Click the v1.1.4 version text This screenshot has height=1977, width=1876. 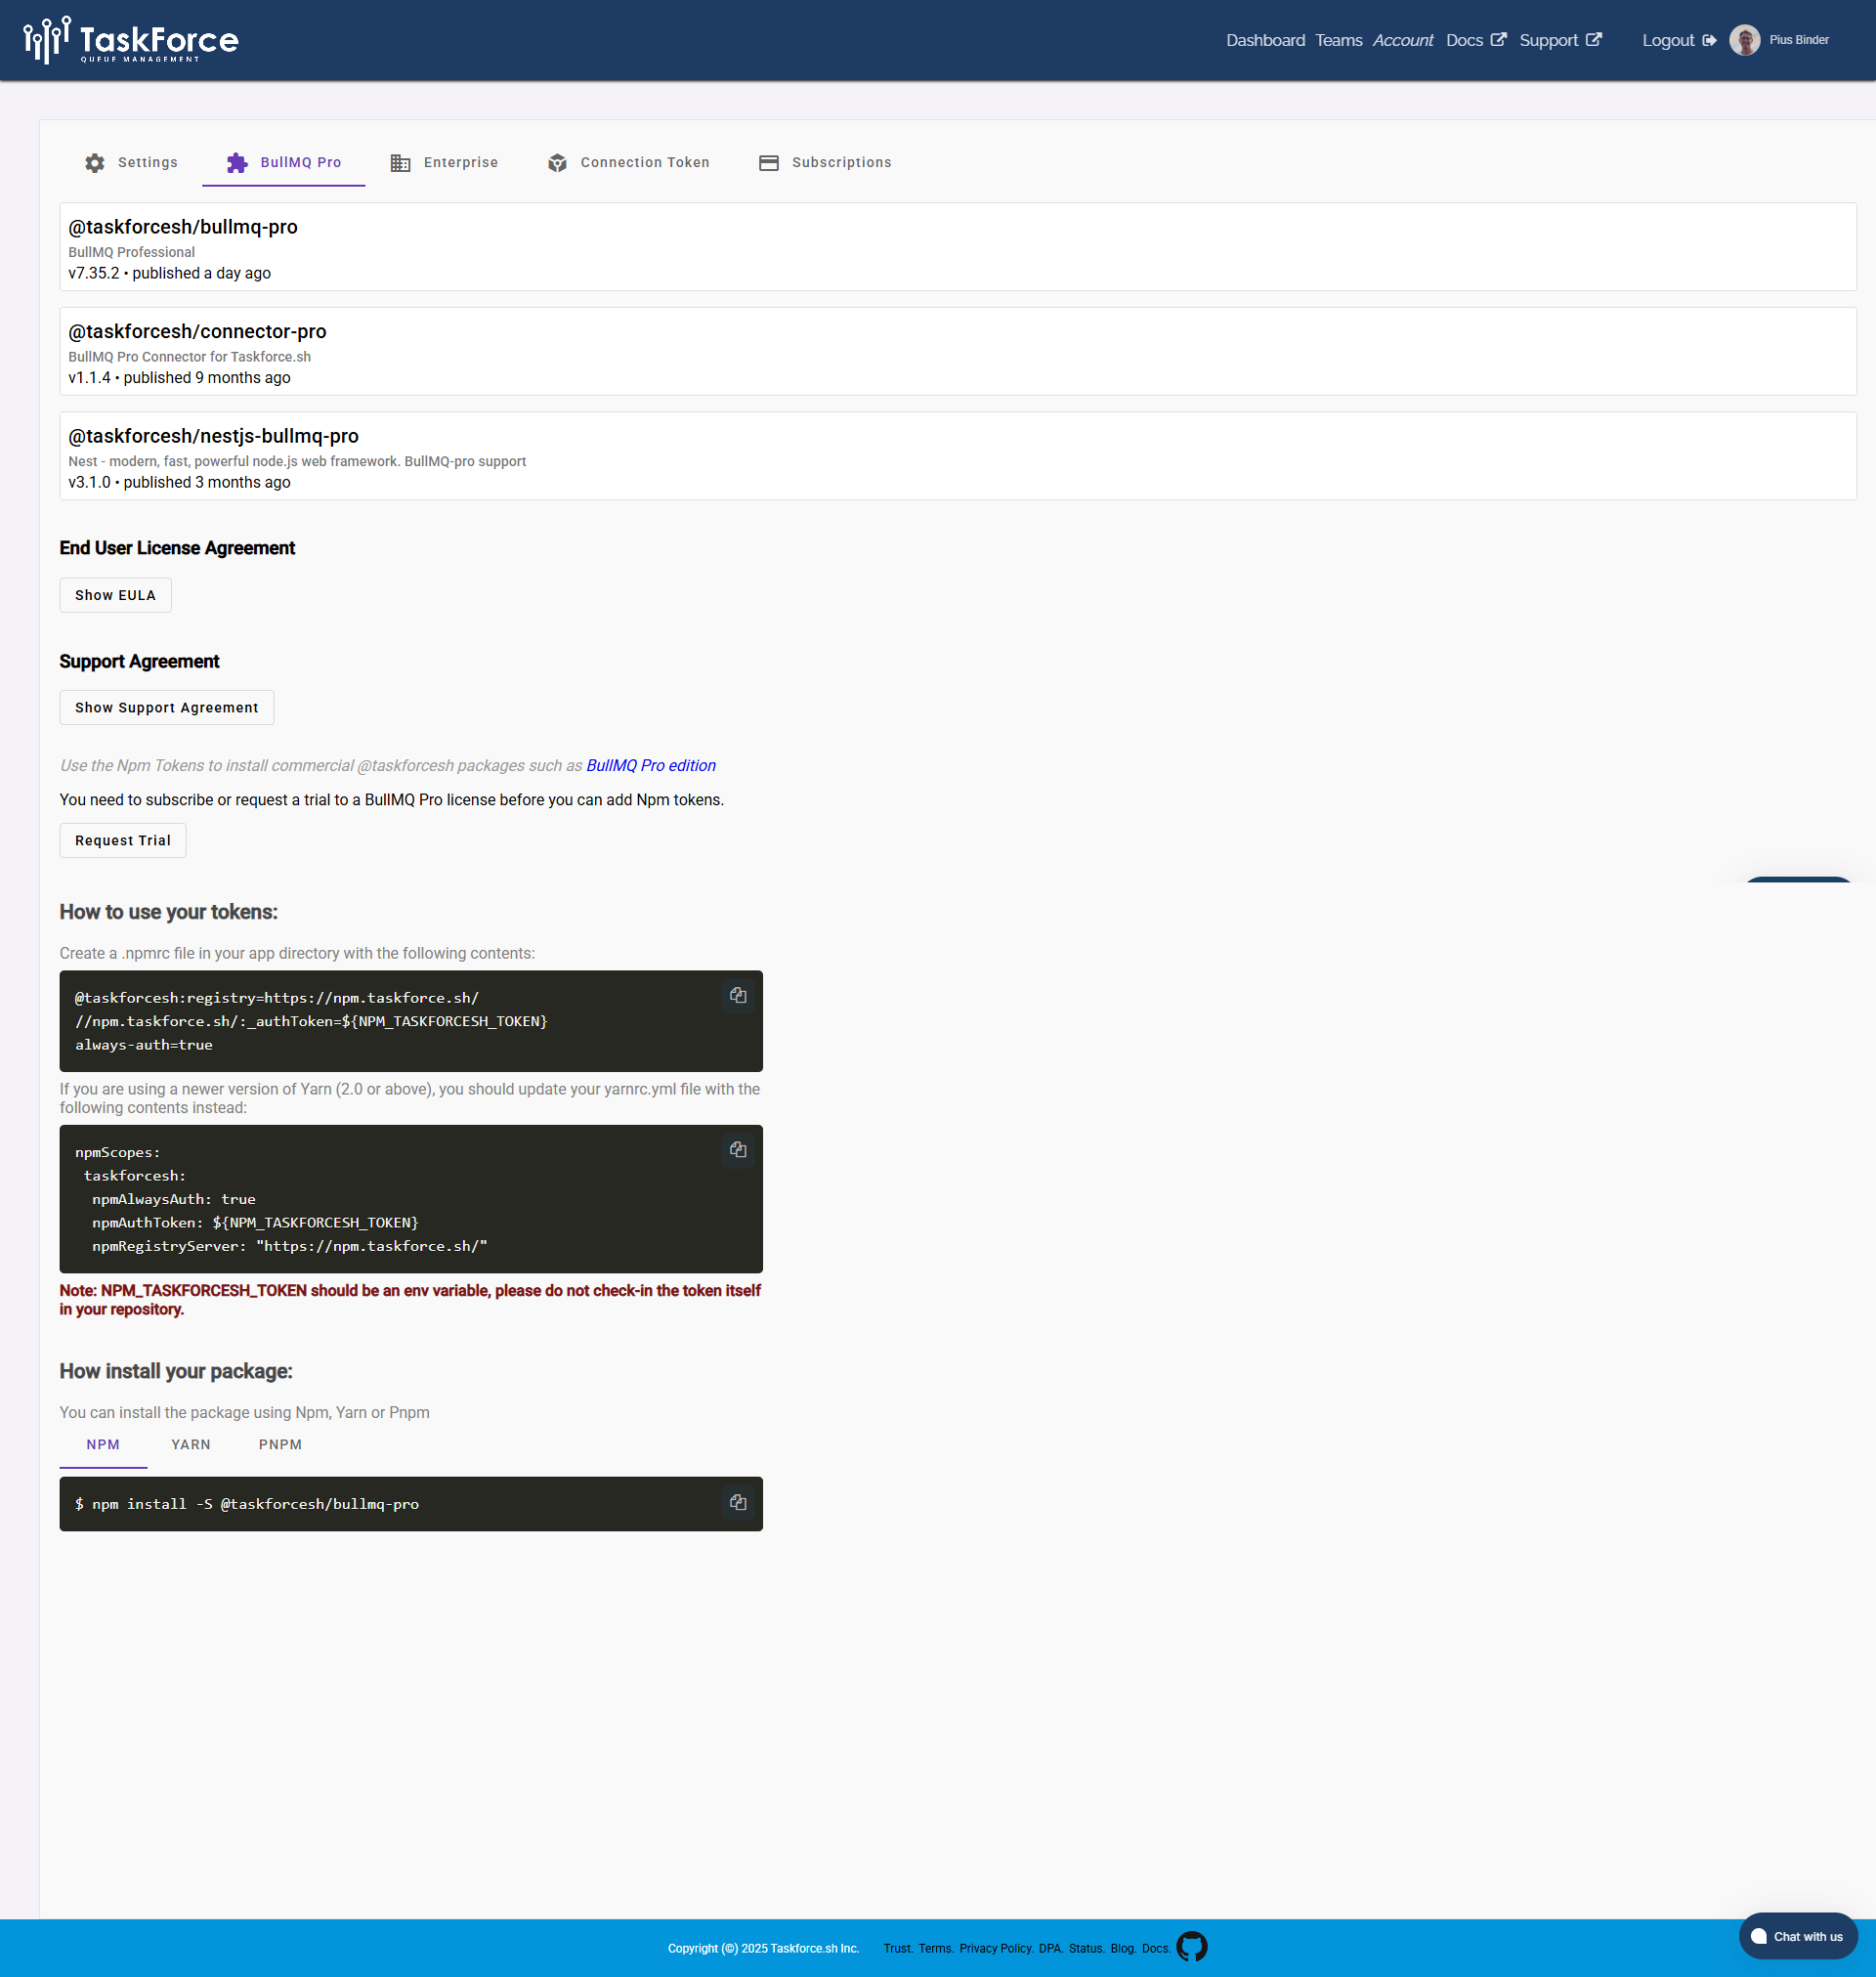click(x=90, y=378)
